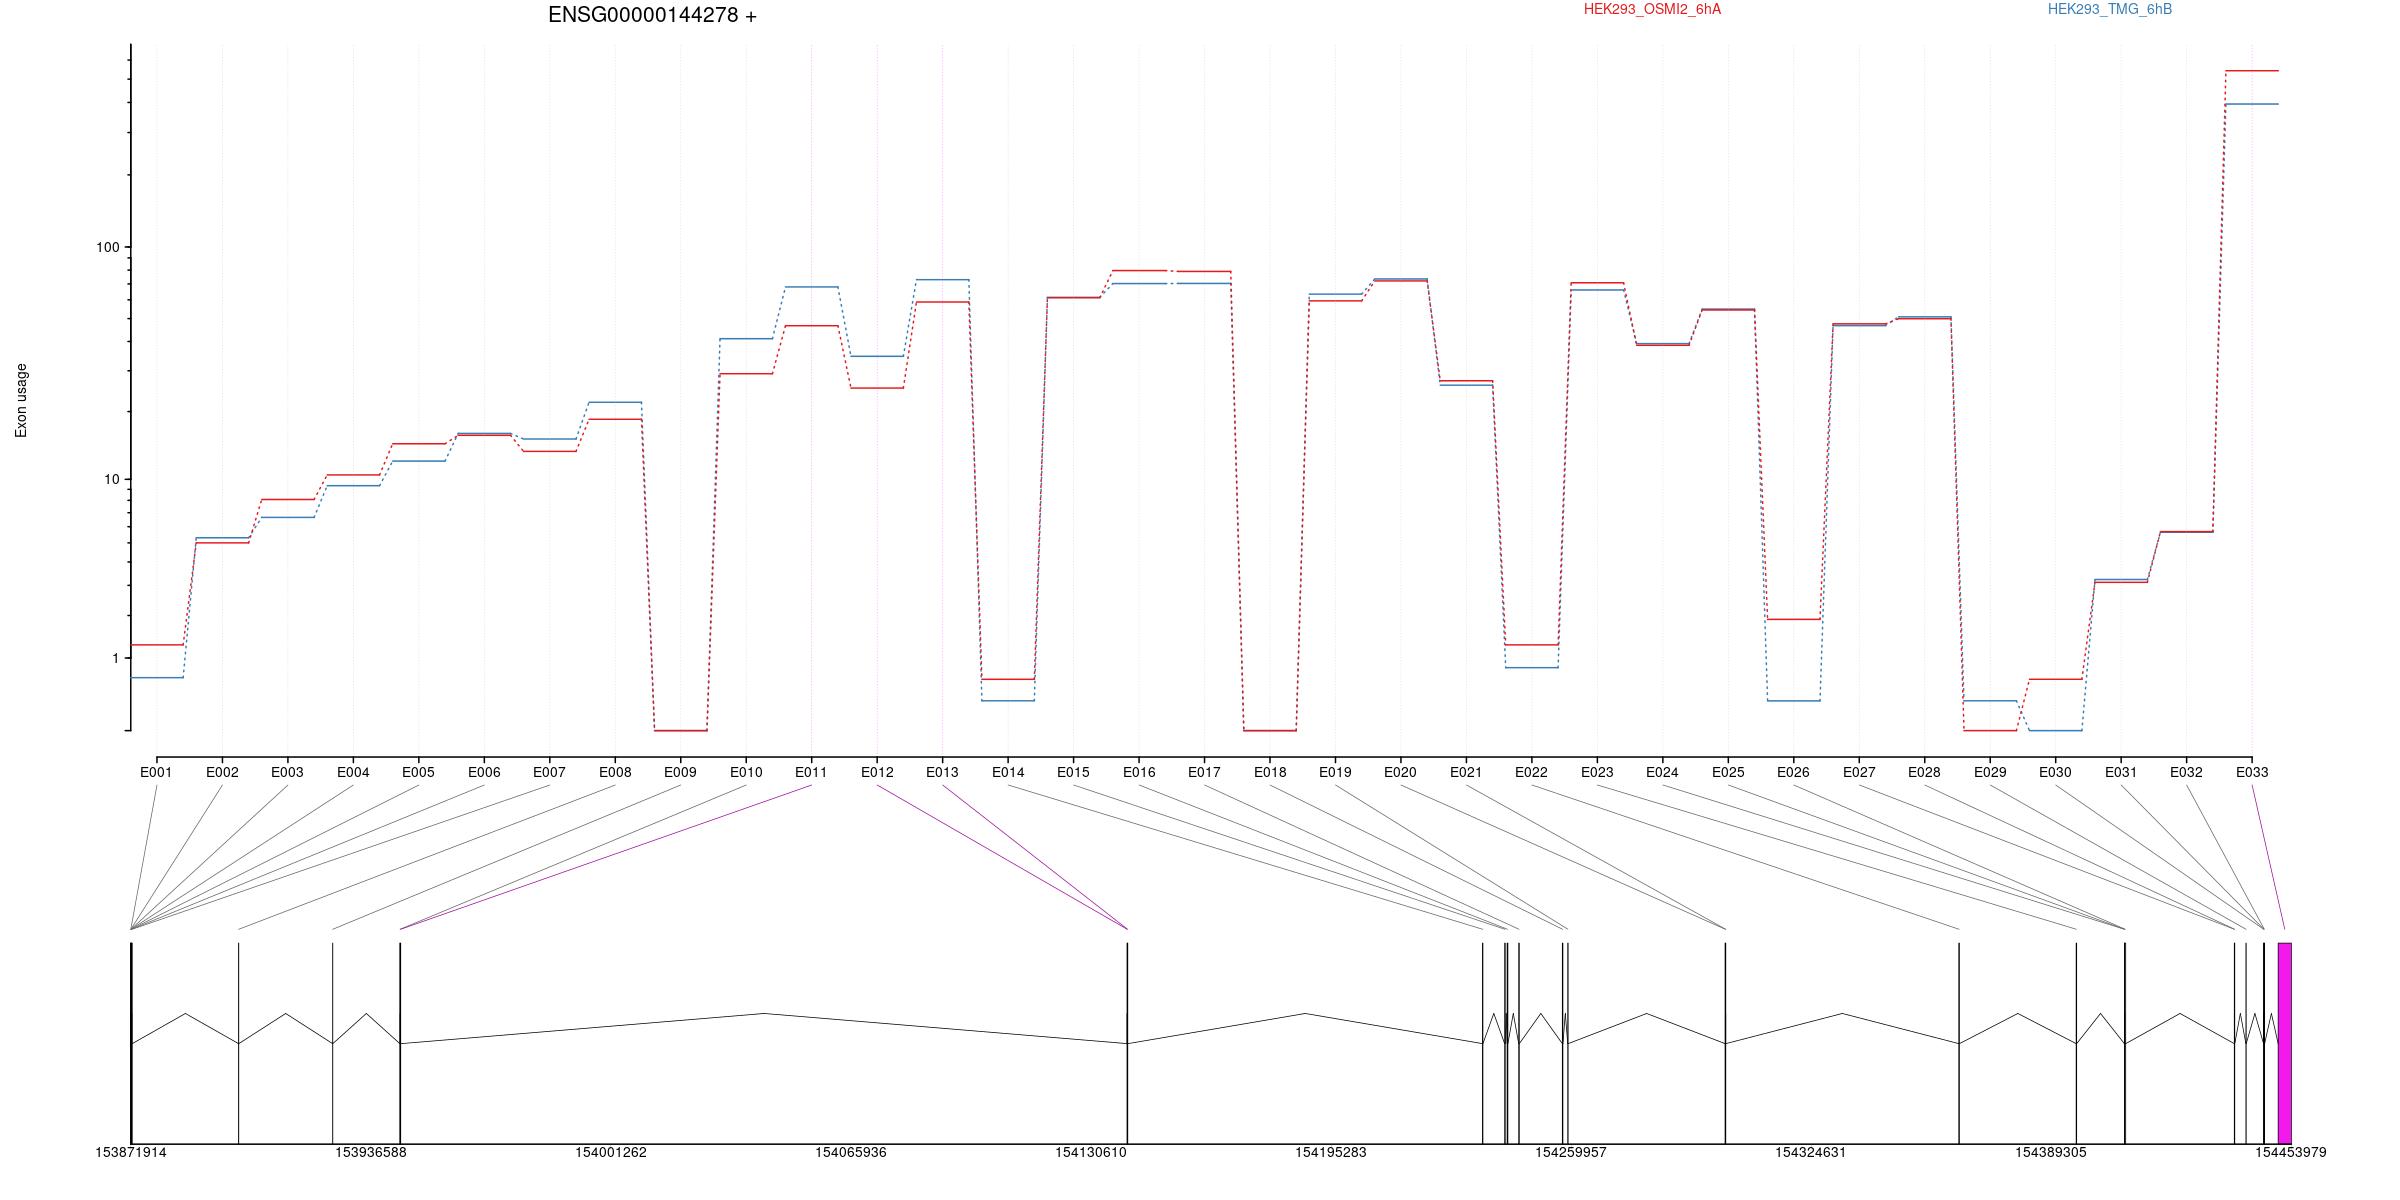The width and height of the screenshot is (2400, 1200).
Task: Click exon label E021
Action: pyautogui.click(x=1466, y=772)
